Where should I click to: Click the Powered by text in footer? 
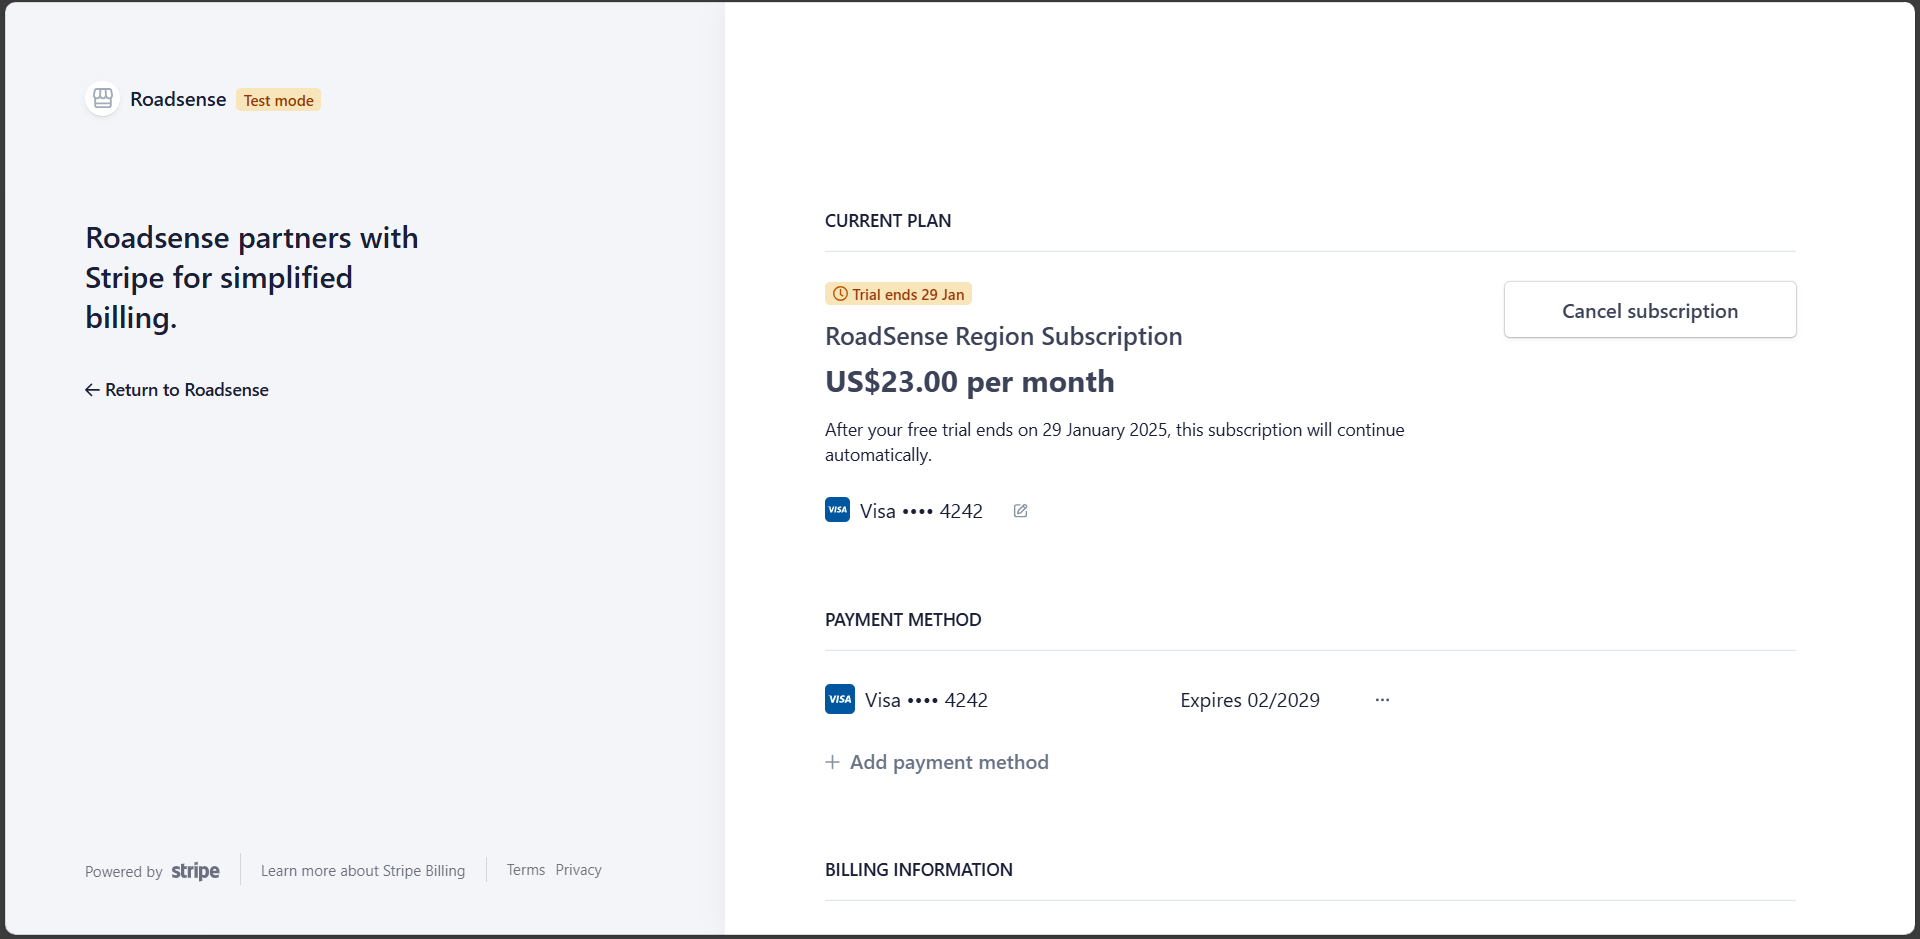click(123, 872)
